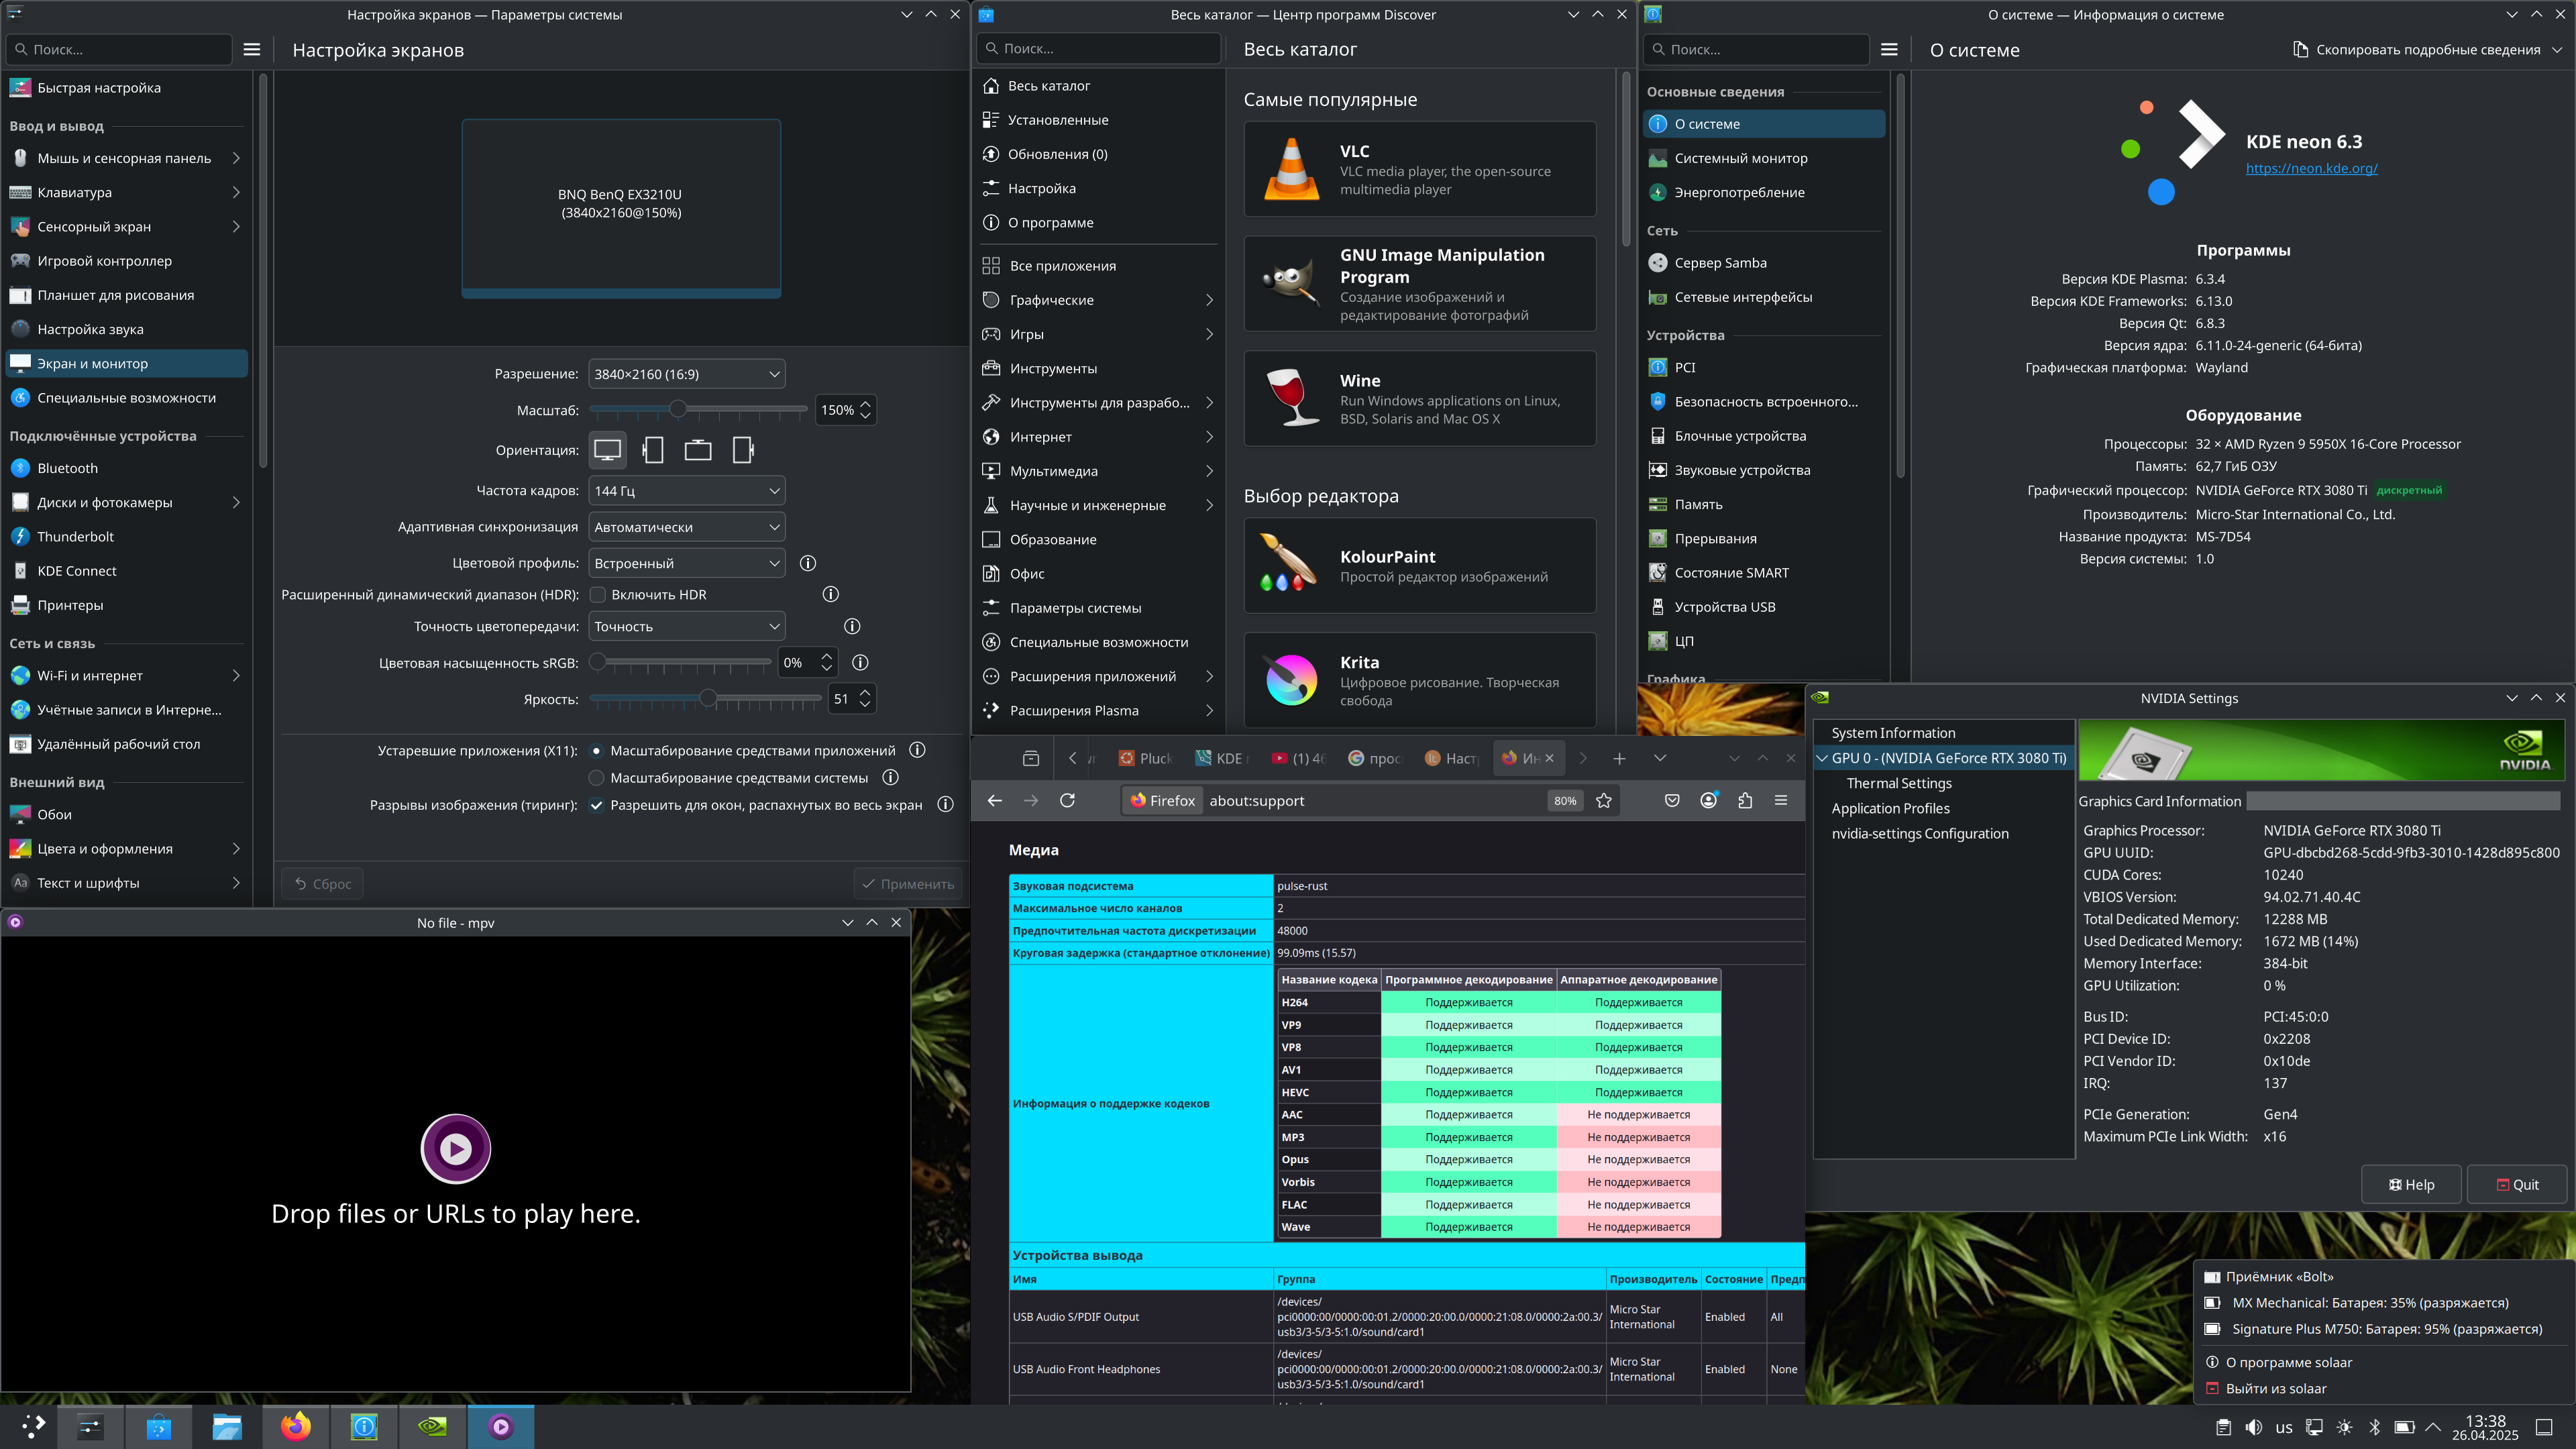Select portrait rotated-right orientation icon
The image size is (2576, 1449).
[743, 450]
